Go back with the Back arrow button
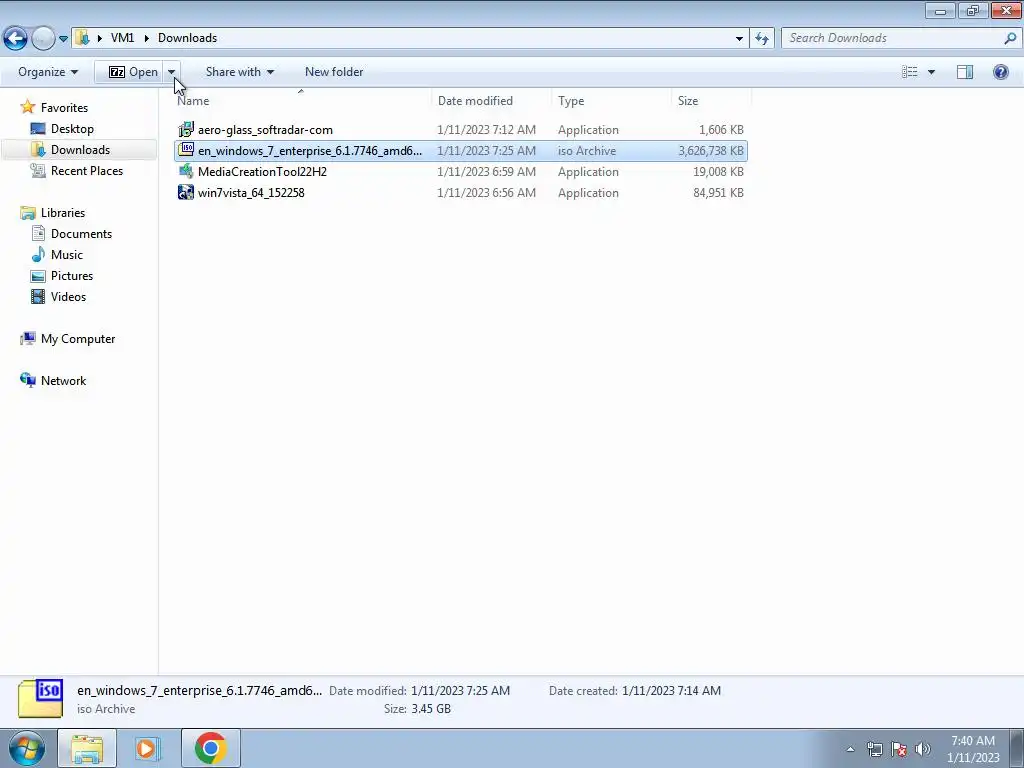 click(16, 39)
